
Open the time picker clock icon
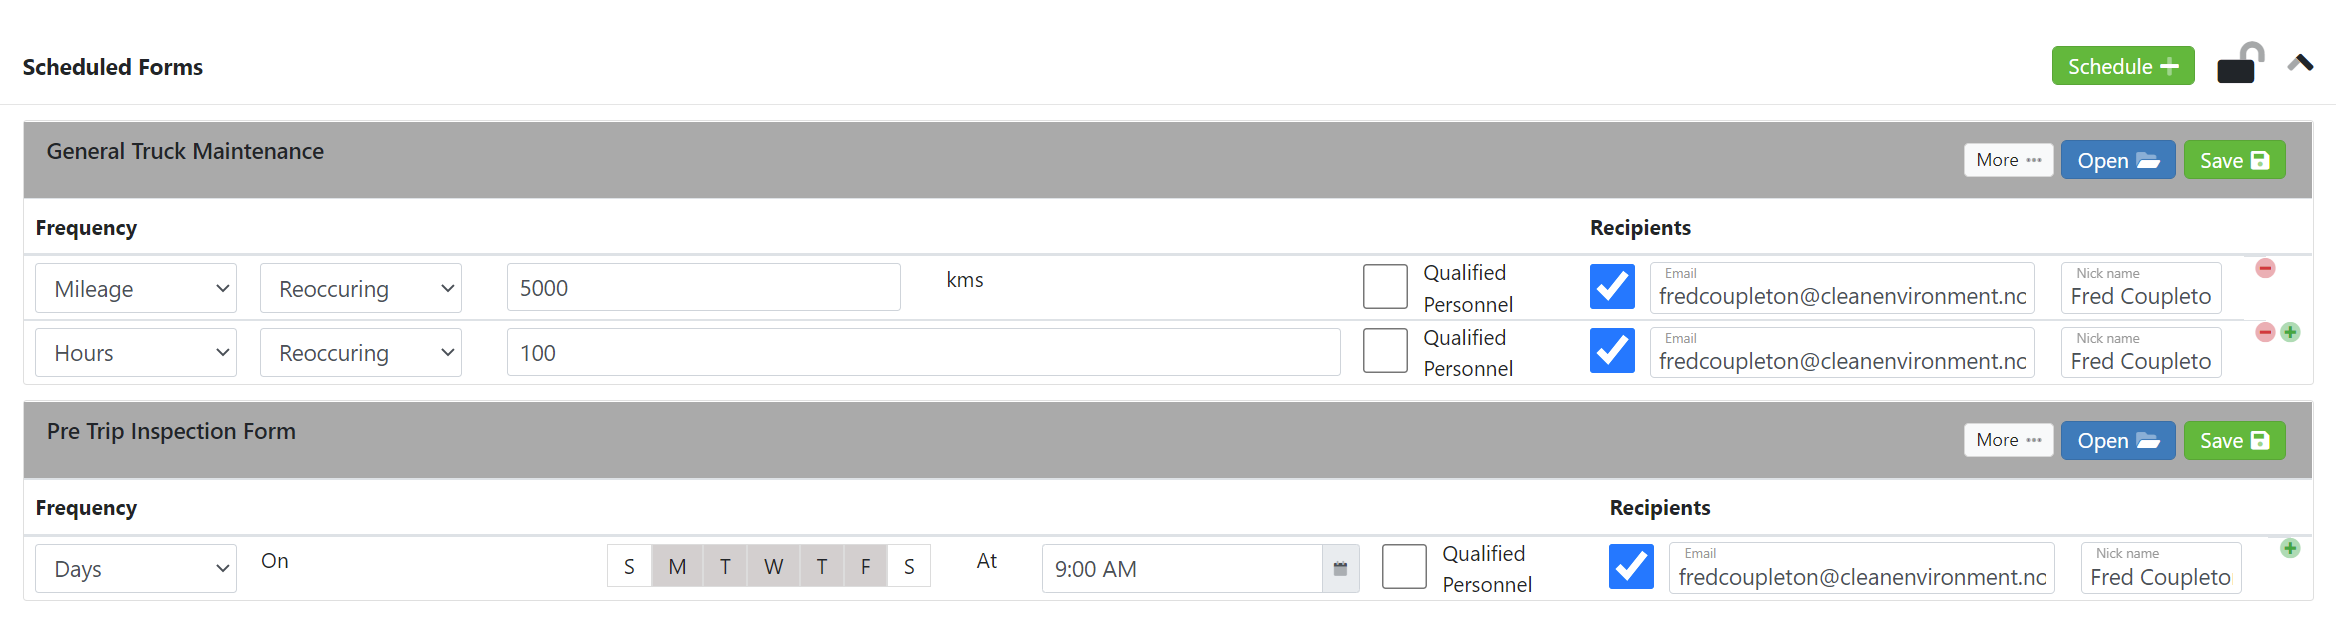[x=1340, y=568]
